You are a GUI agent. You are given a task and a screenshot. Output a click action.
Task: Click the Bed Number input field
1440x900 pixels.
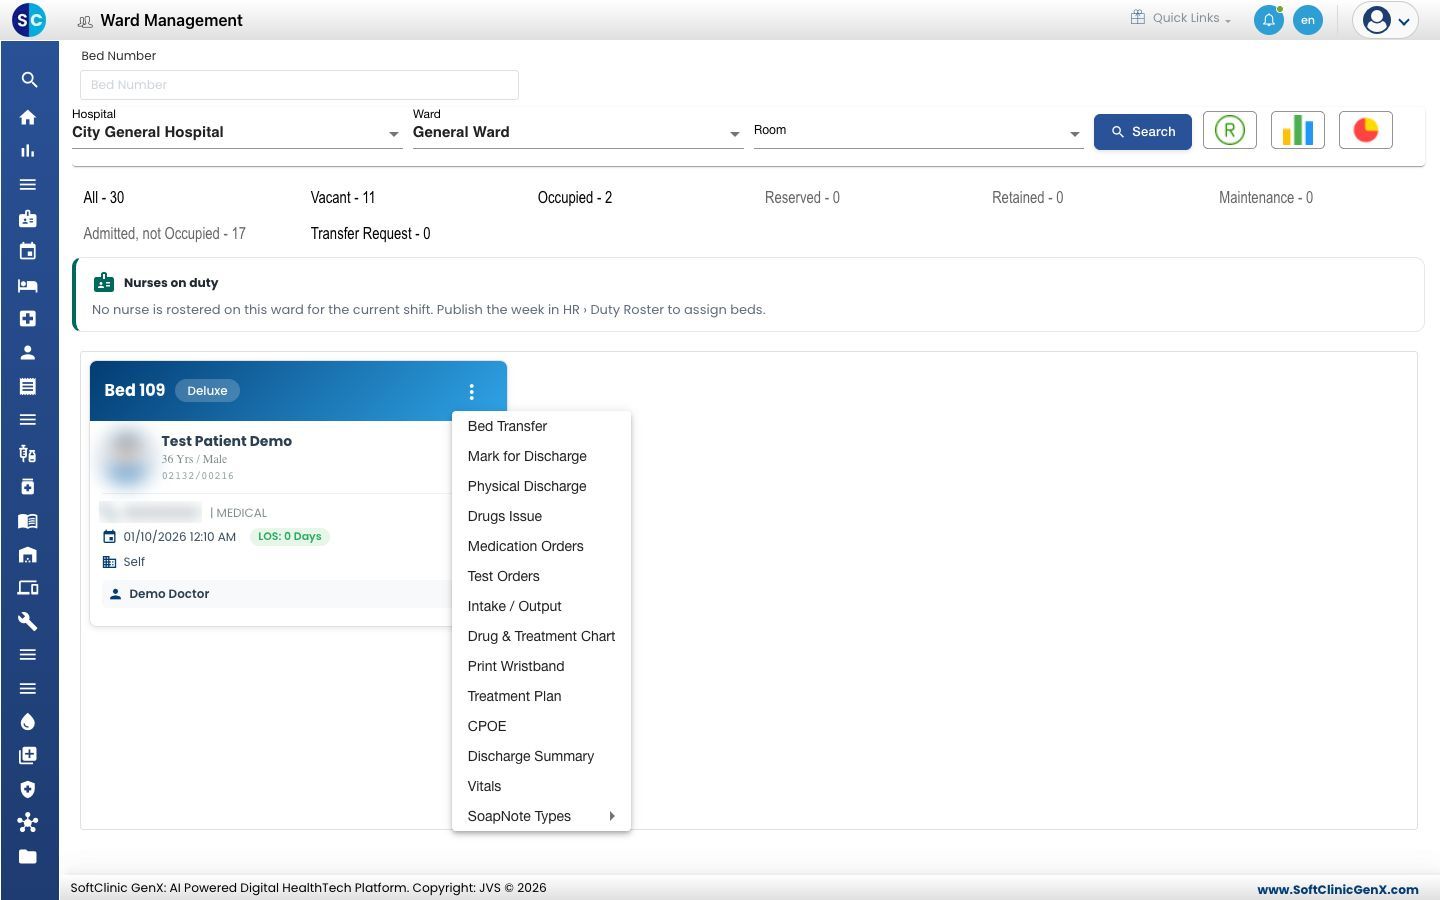(299, 85)
